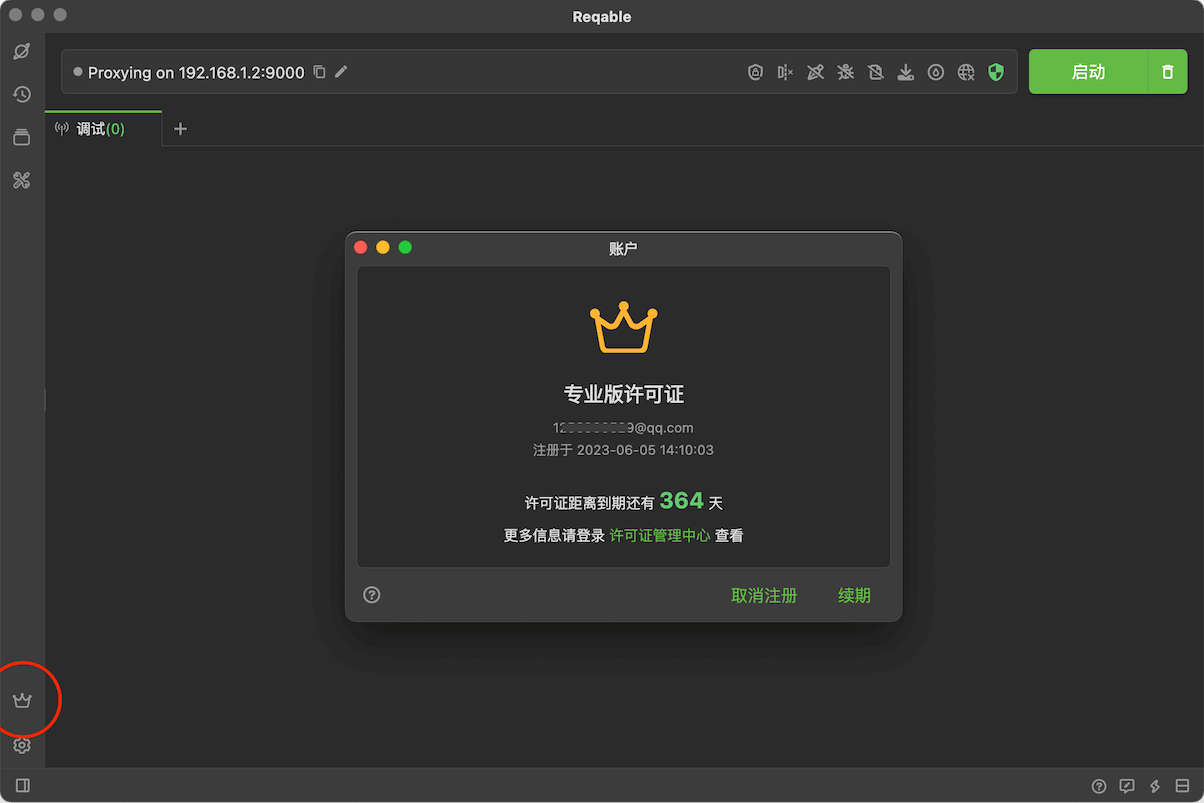Open the 许可证管理中心 link
Viewport: 1204px width, 803px height.
(660, 536)
